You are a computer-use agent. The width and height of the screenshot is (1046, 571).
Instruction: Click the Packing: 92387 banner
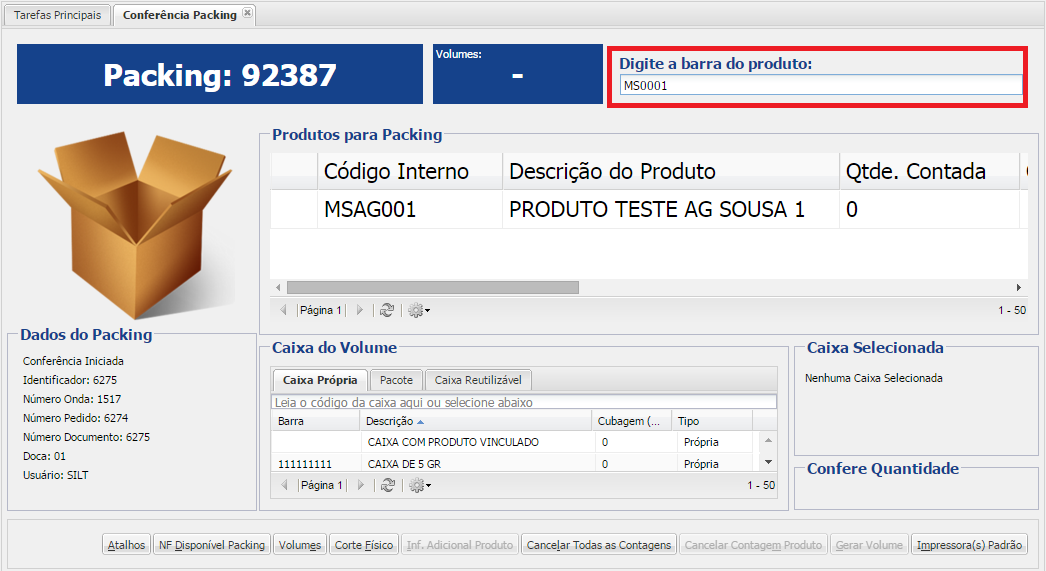(x=220, y=74)
